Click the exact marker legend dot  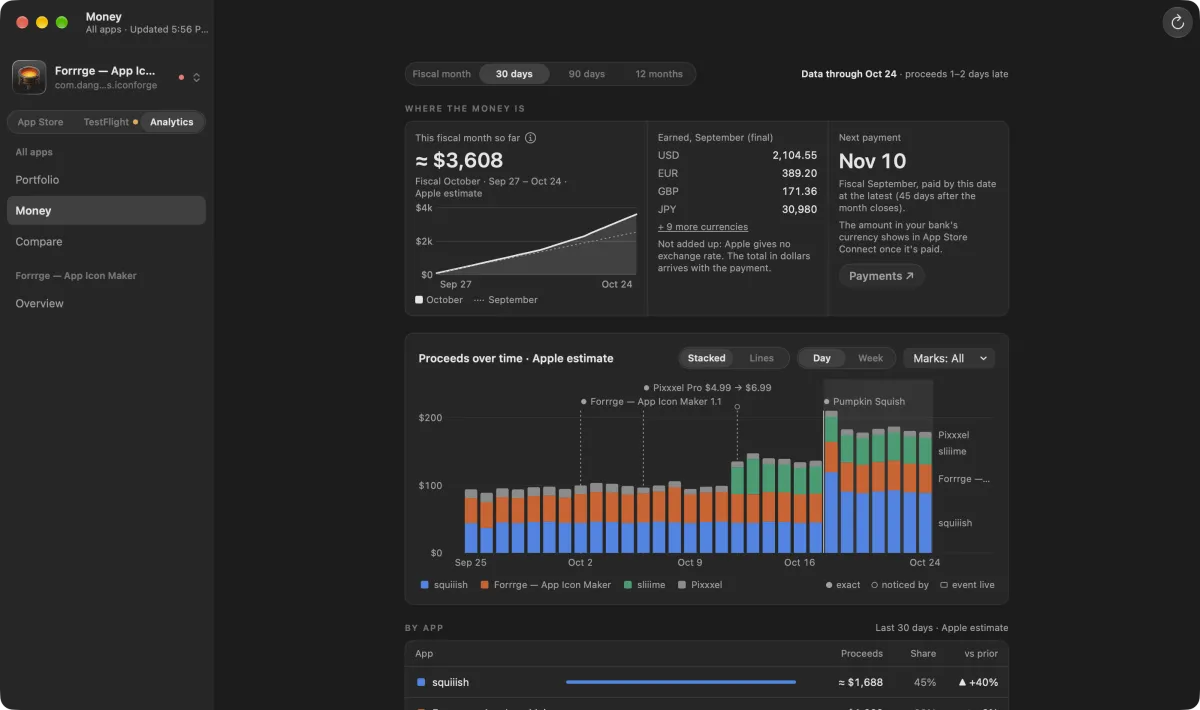point(829,585)
